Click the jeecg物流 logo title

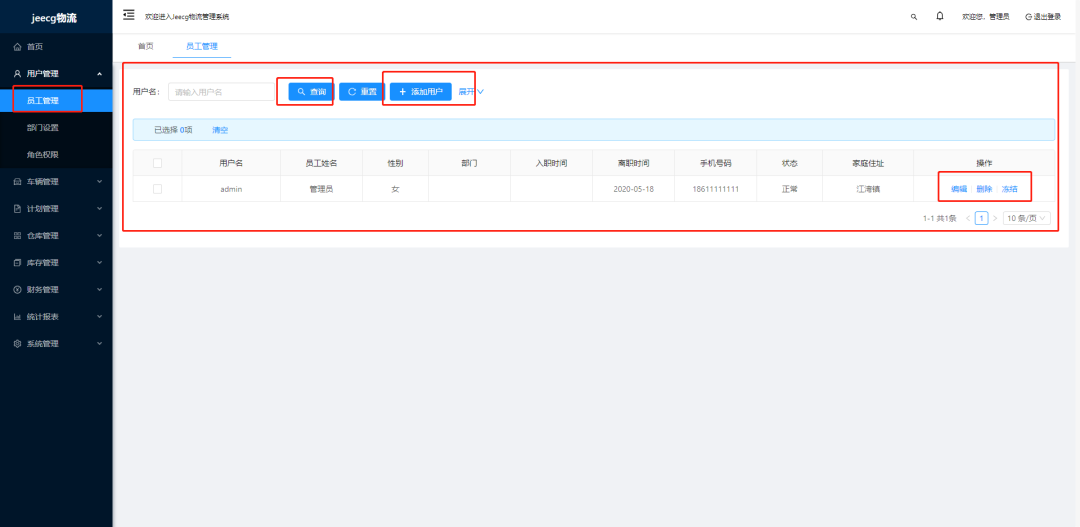(54, 18)
